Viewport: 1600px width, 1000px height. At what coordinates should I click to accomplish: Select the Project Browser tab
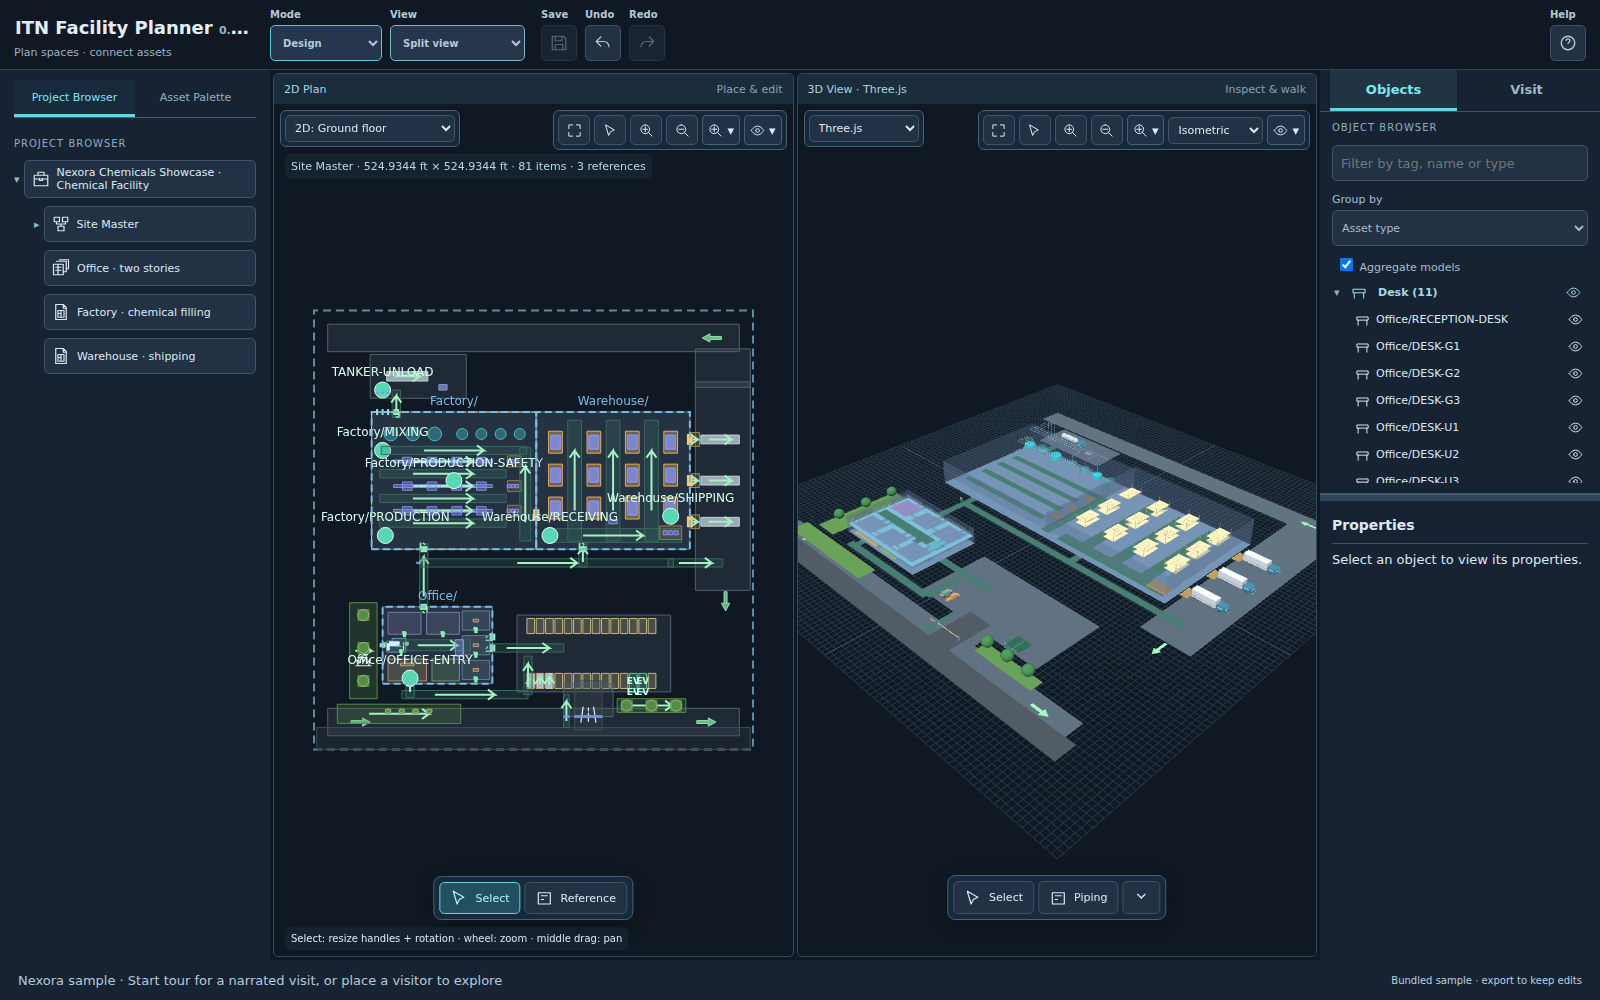tap(74, 97)
